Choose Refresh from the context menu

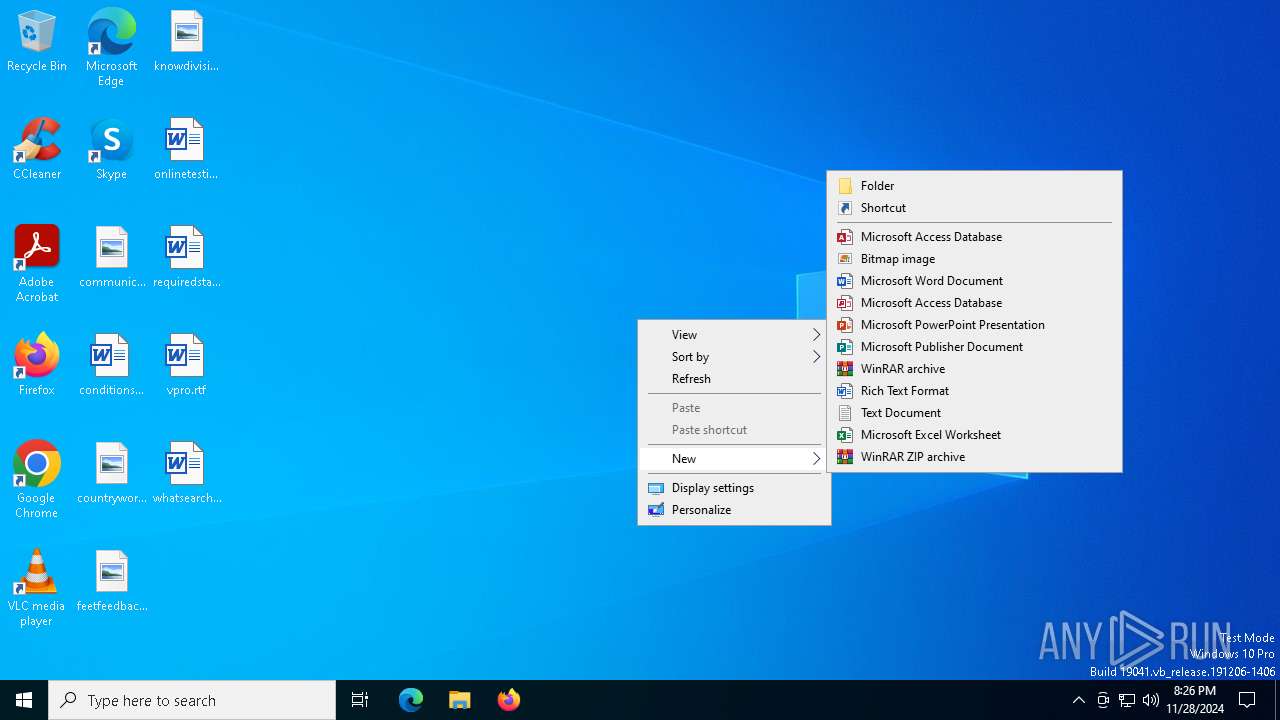point(734,379)
